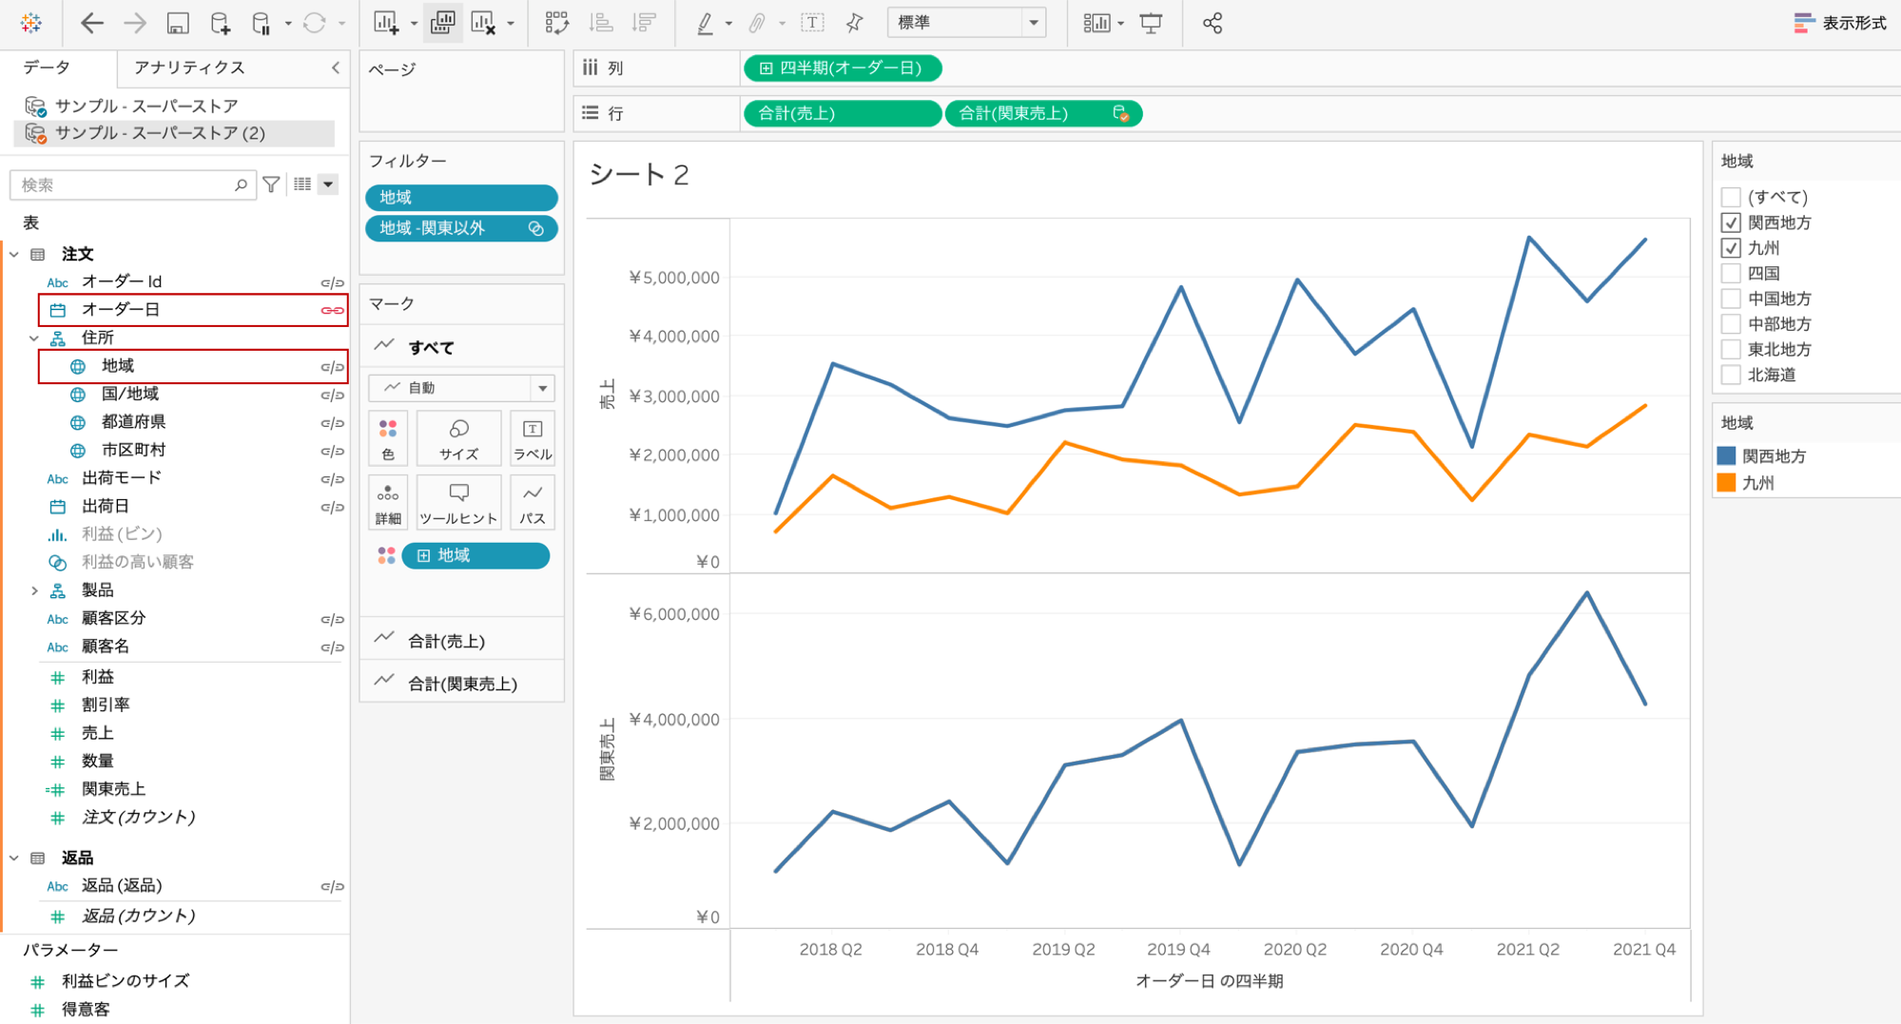Viewport: 1901px width, 1024px height.
Task: Check the 北海道 filter checkbox
Action: click(x=1731, y=375)
